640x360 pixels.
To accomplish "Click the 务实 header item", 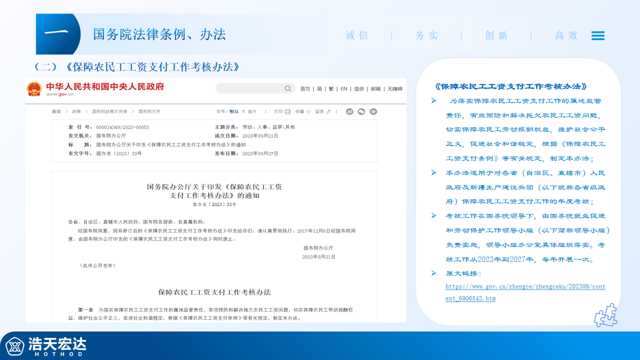I will [427, 36].
